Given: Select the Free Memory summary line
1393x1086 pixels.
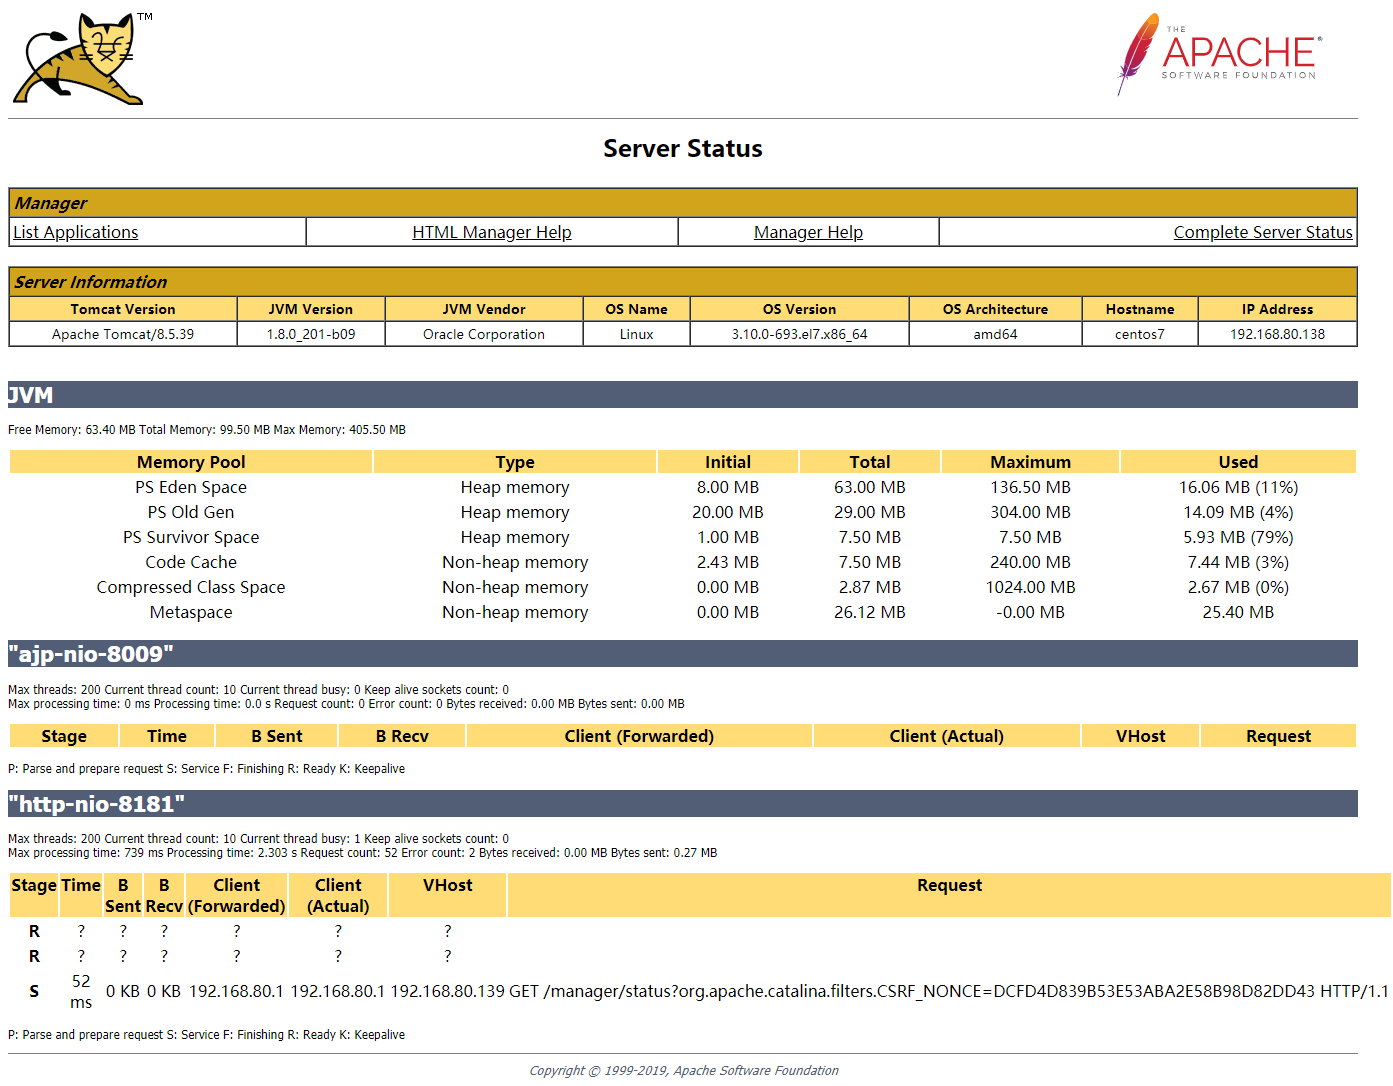Looking at the screenshot, I should [207, 430].
